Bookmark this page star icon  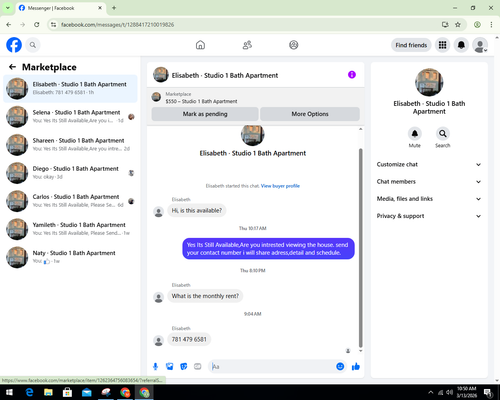[458, 25]
